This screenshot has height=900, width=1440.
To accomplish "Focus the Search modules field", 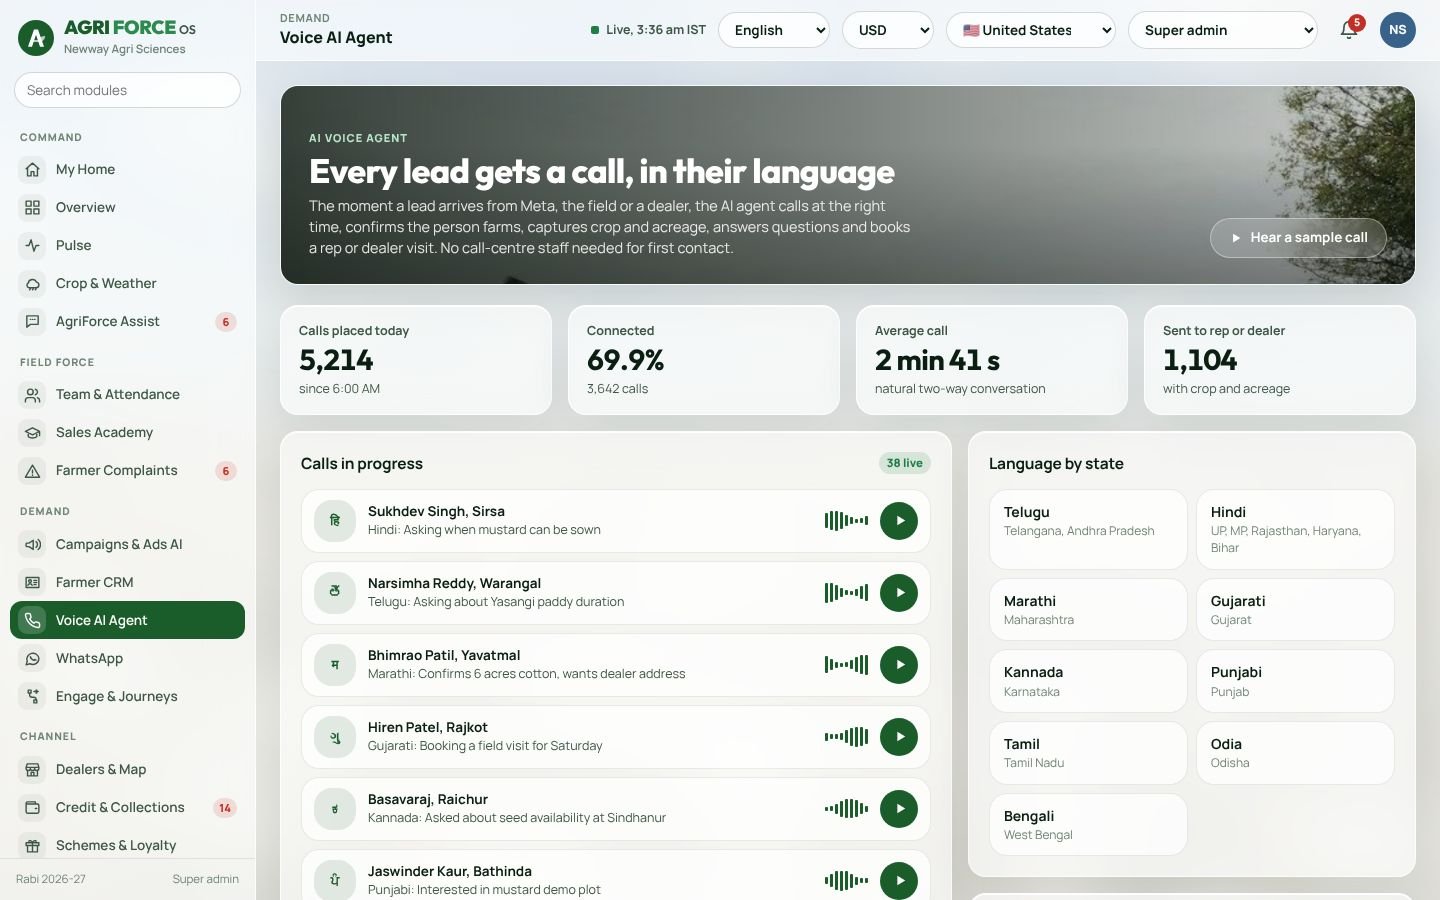I will [127, 90].
